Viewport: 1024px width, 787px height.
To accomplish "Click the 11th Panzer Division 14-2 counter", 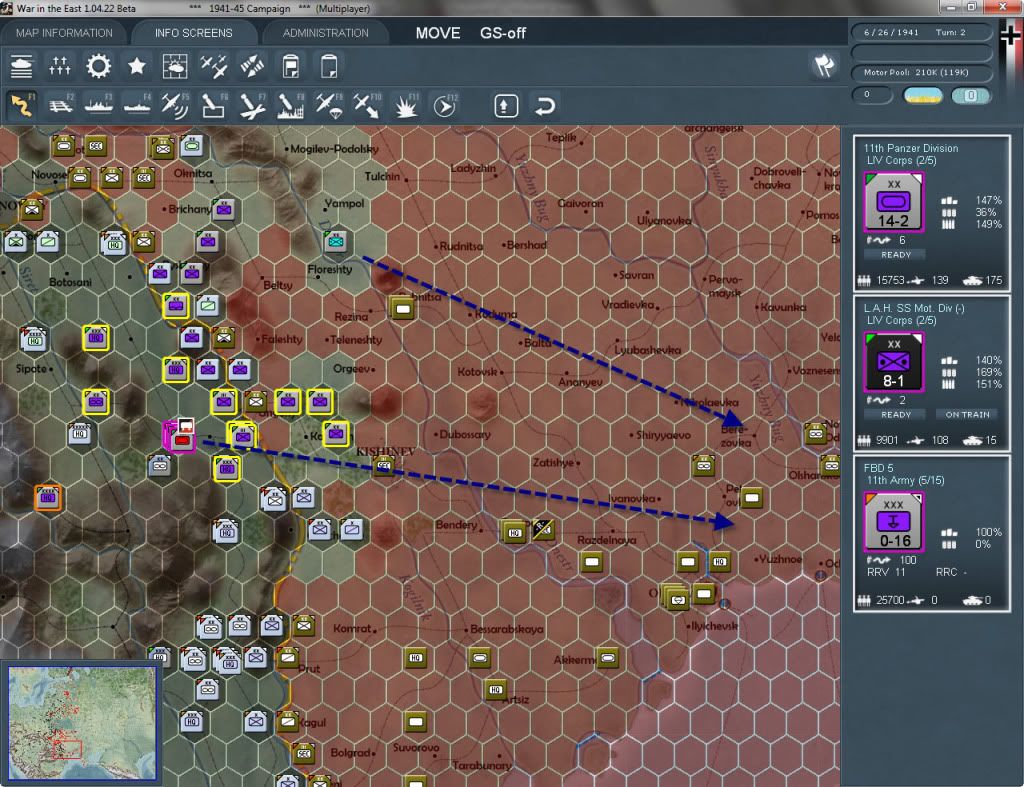I will (893, 202).
